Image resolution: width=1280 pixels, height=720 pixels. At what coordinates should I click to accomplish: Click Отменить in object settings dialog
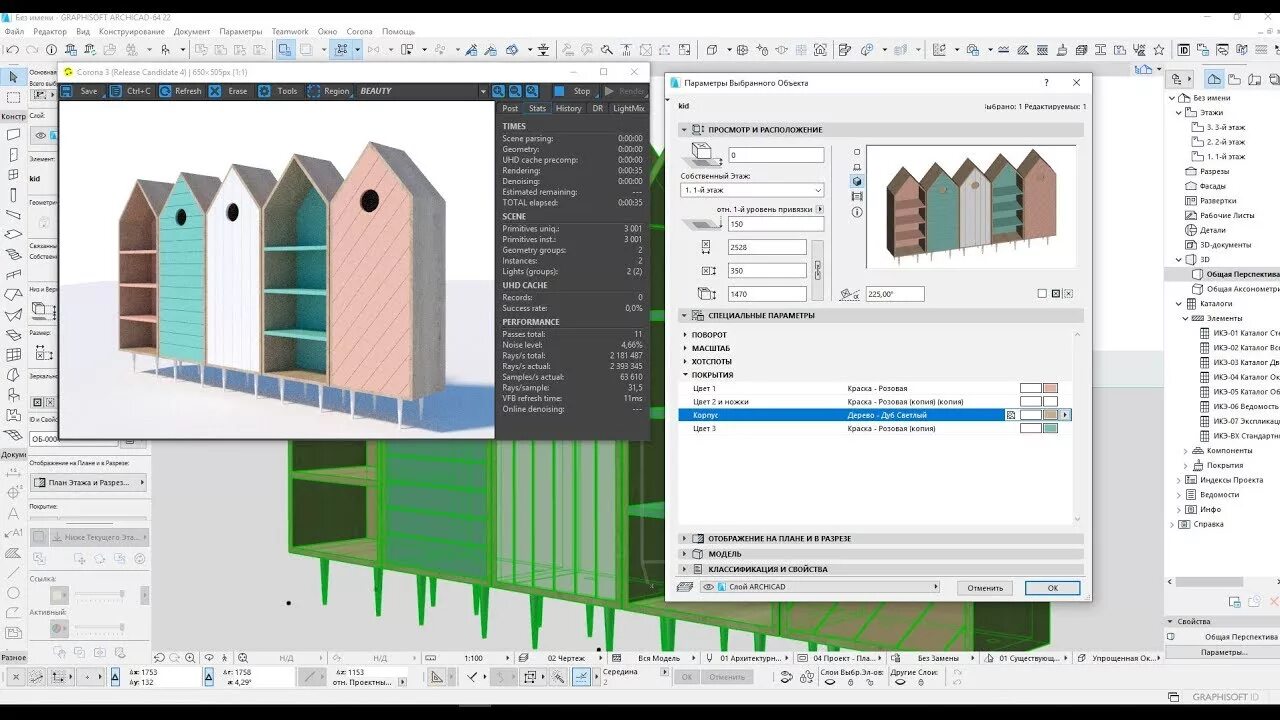(985, 588)
